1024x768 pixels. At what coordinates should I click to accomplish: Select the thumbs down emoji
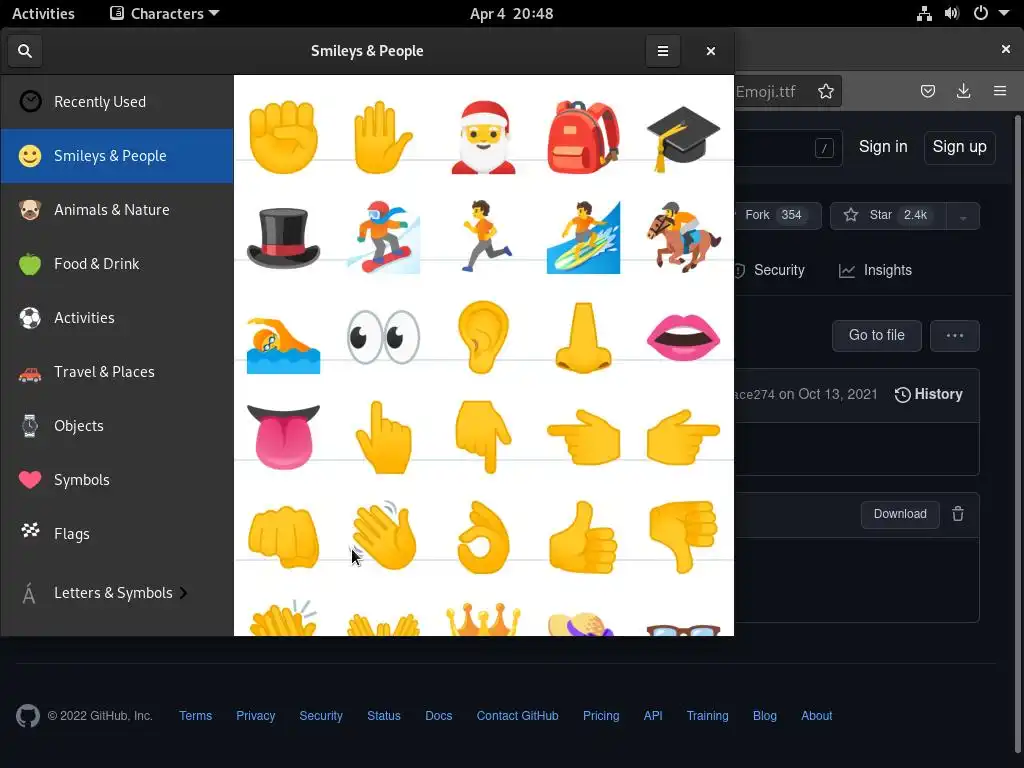click(x=683, y=537)
